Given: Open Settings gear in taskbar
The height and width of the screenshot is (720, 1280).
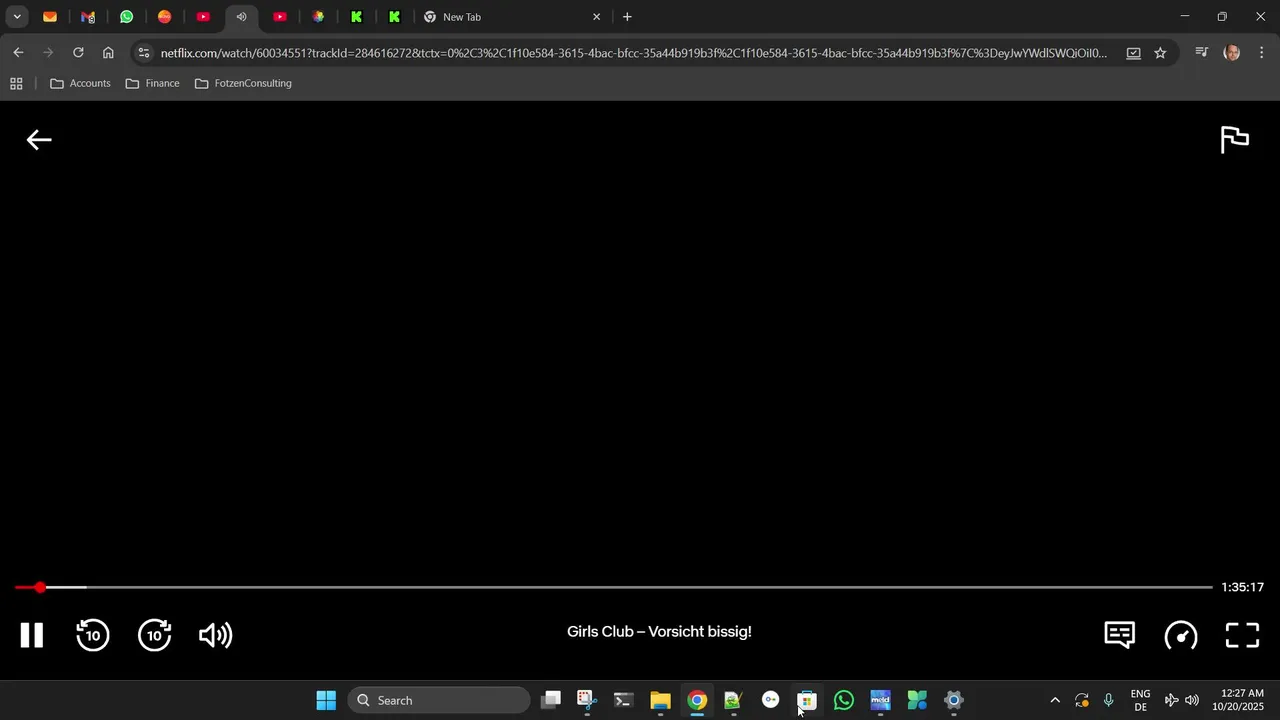Looking at the screenshot, I should pos(954,700).
